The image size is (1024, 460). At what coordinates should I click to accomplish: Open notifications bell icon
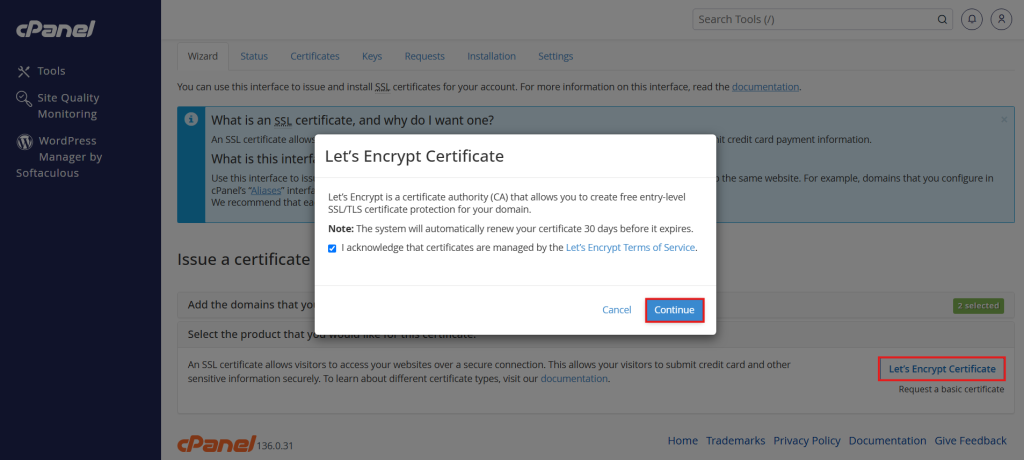click(x=972, y=20)
